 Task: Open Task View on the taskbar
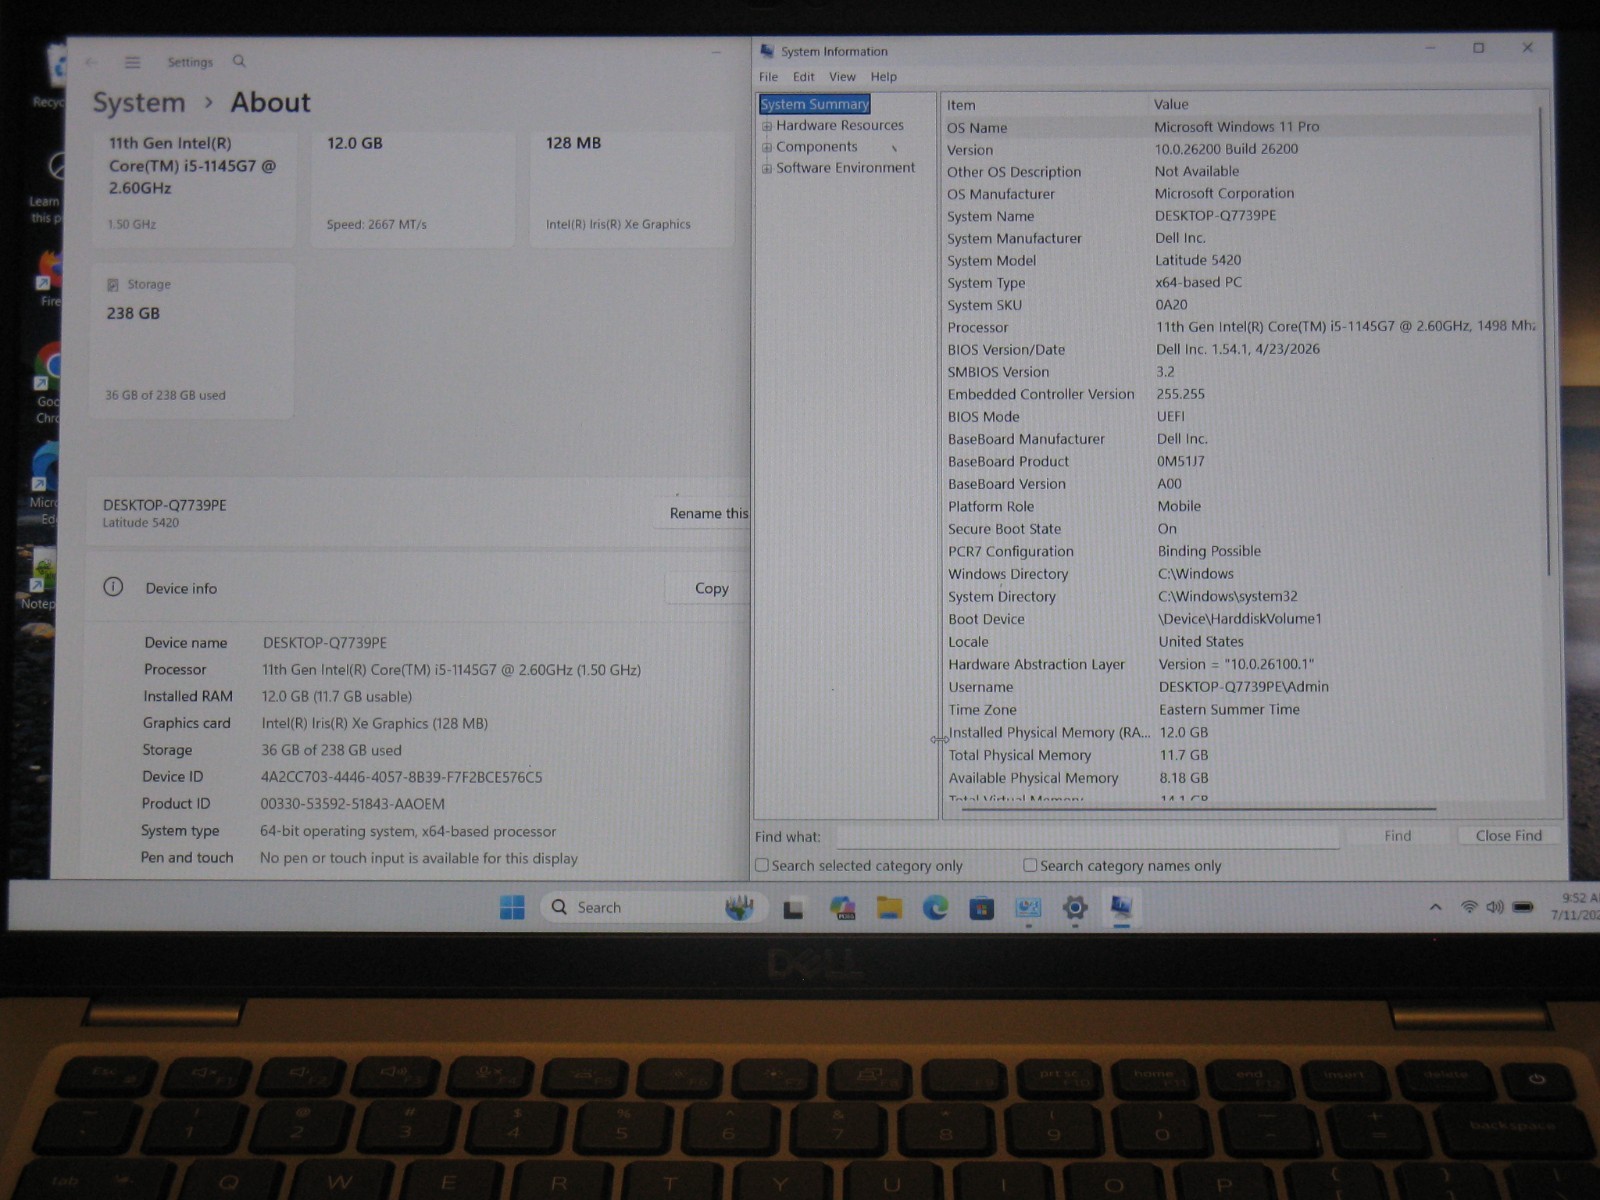[793, 908]
